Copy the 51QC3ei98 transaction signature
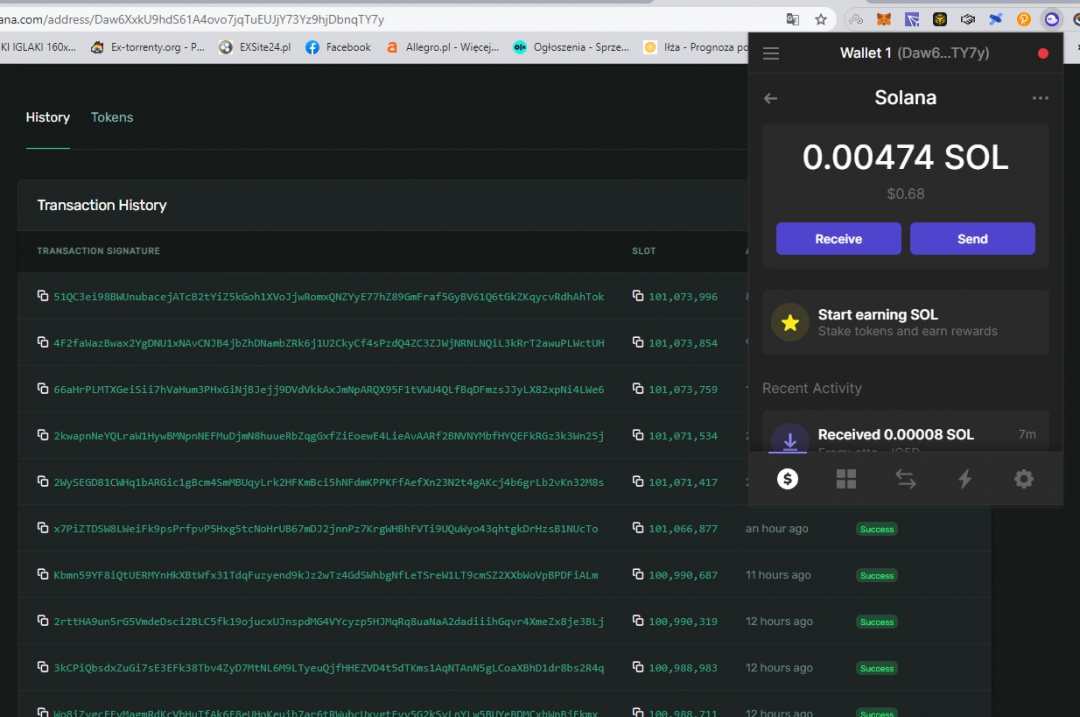The width and height of the screenshot is (1080, 717). [x=43, y=296]
